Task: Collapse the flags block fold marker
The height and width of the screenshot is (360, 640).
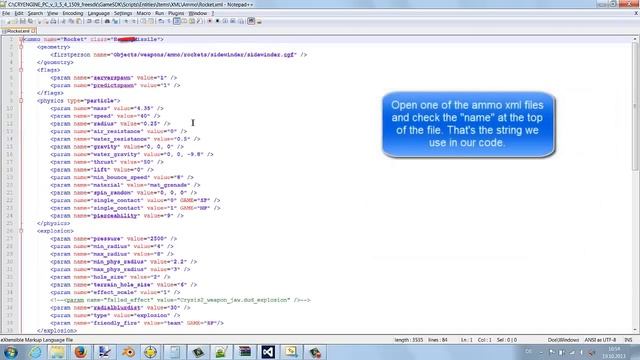Action: [x=21, y=70]
